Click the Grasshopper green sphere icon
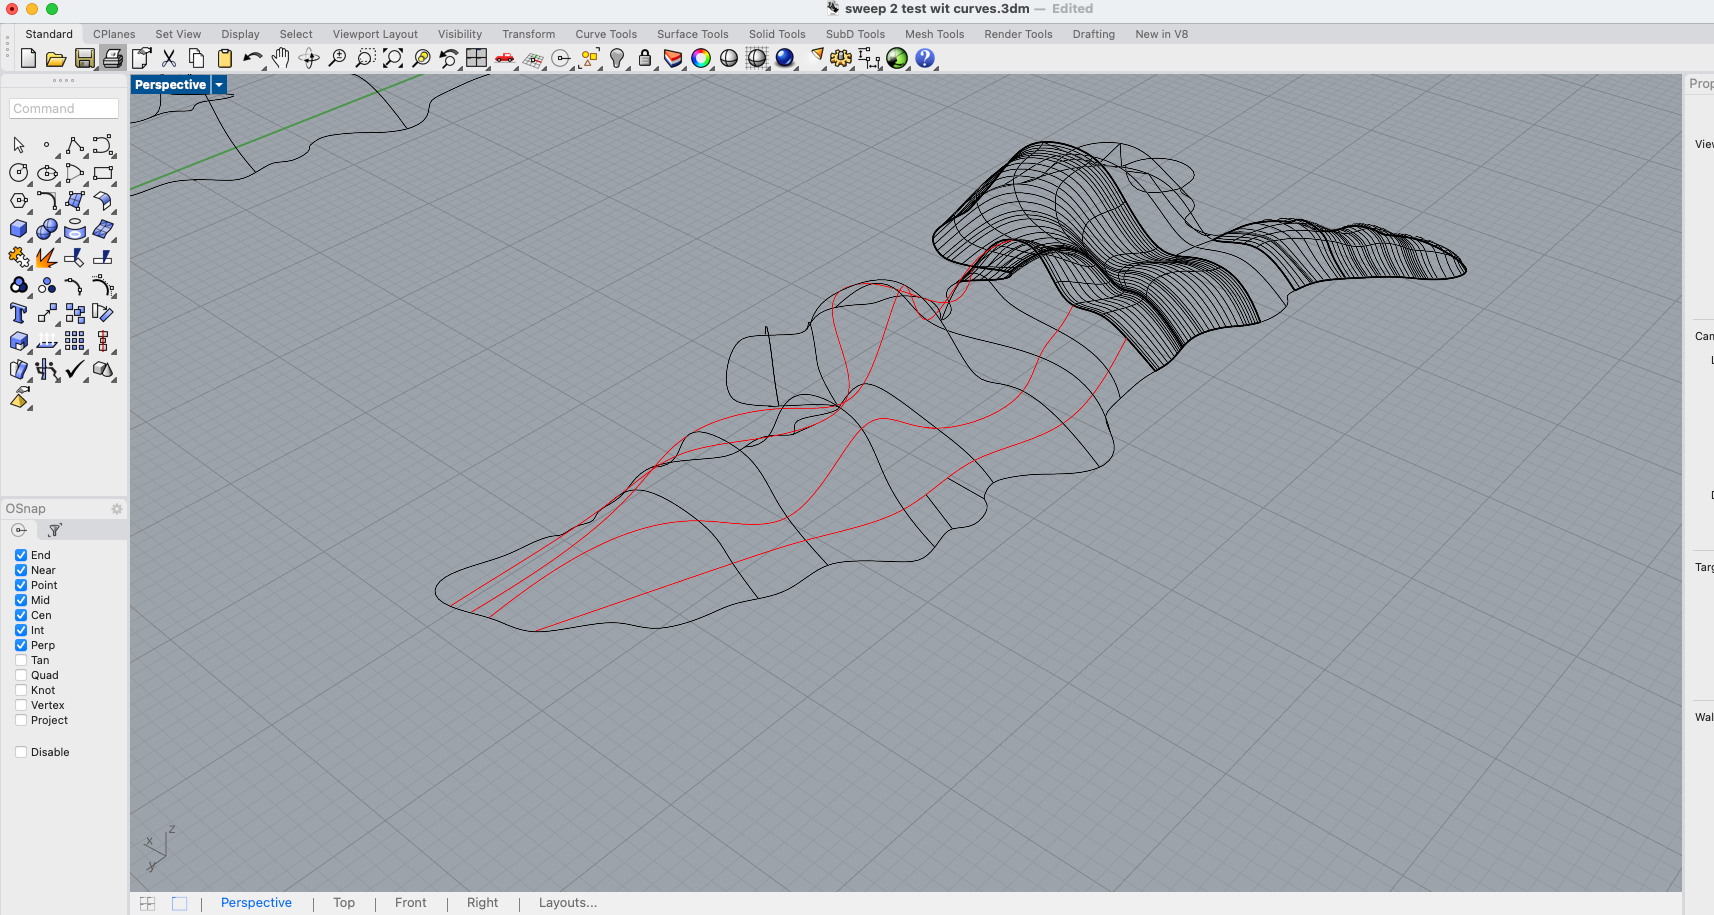 (897, 58)
